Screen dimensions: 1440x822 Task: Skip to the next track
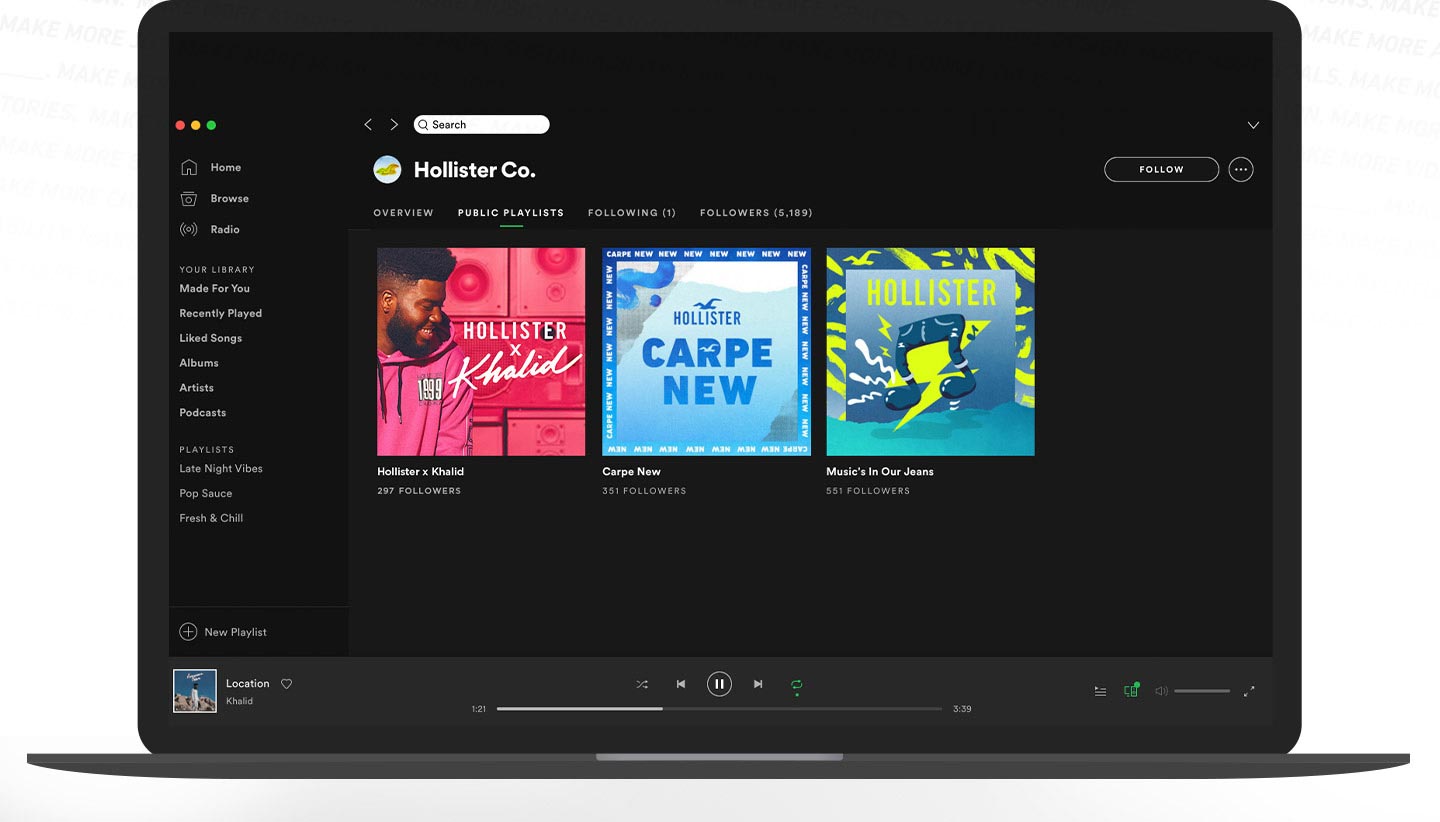coord(758,685)
